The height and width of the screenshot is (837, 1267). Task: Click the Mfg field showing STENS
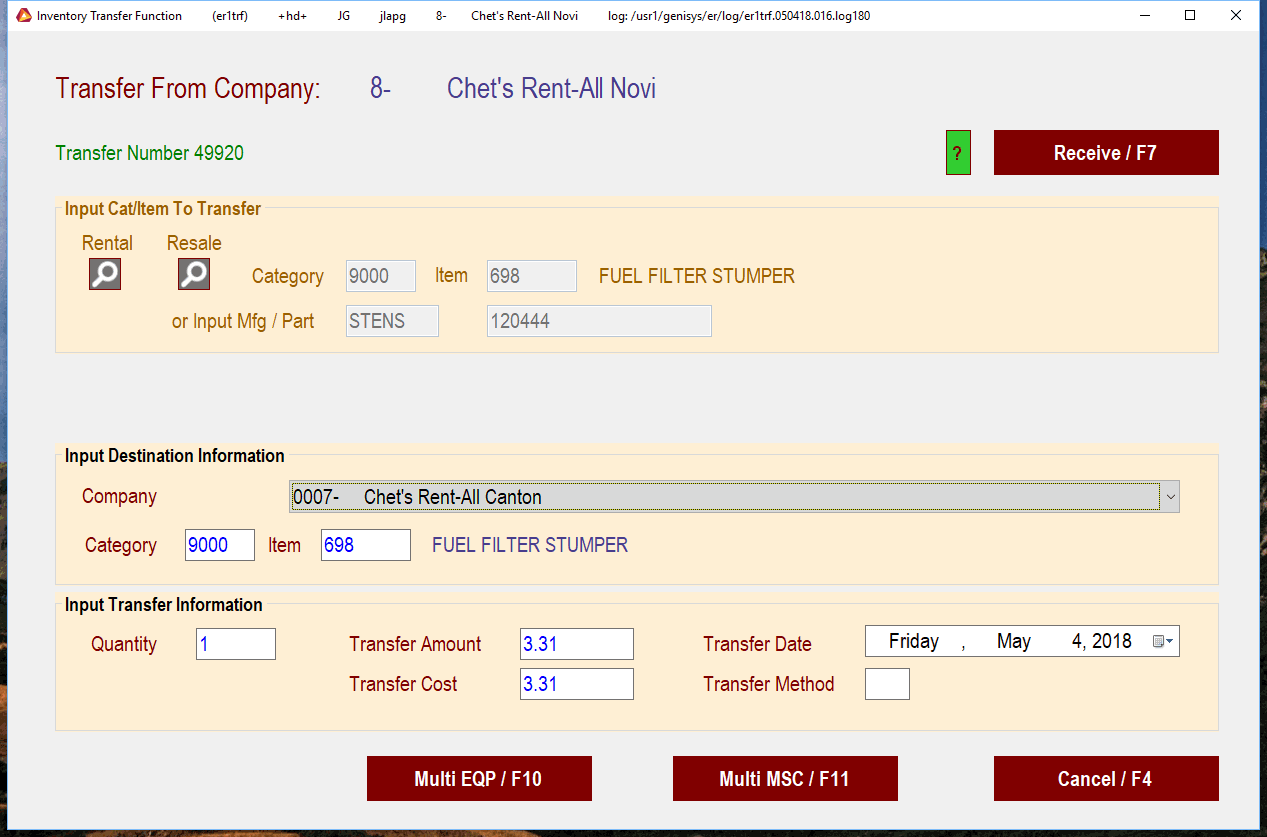[x=392, y=321]
